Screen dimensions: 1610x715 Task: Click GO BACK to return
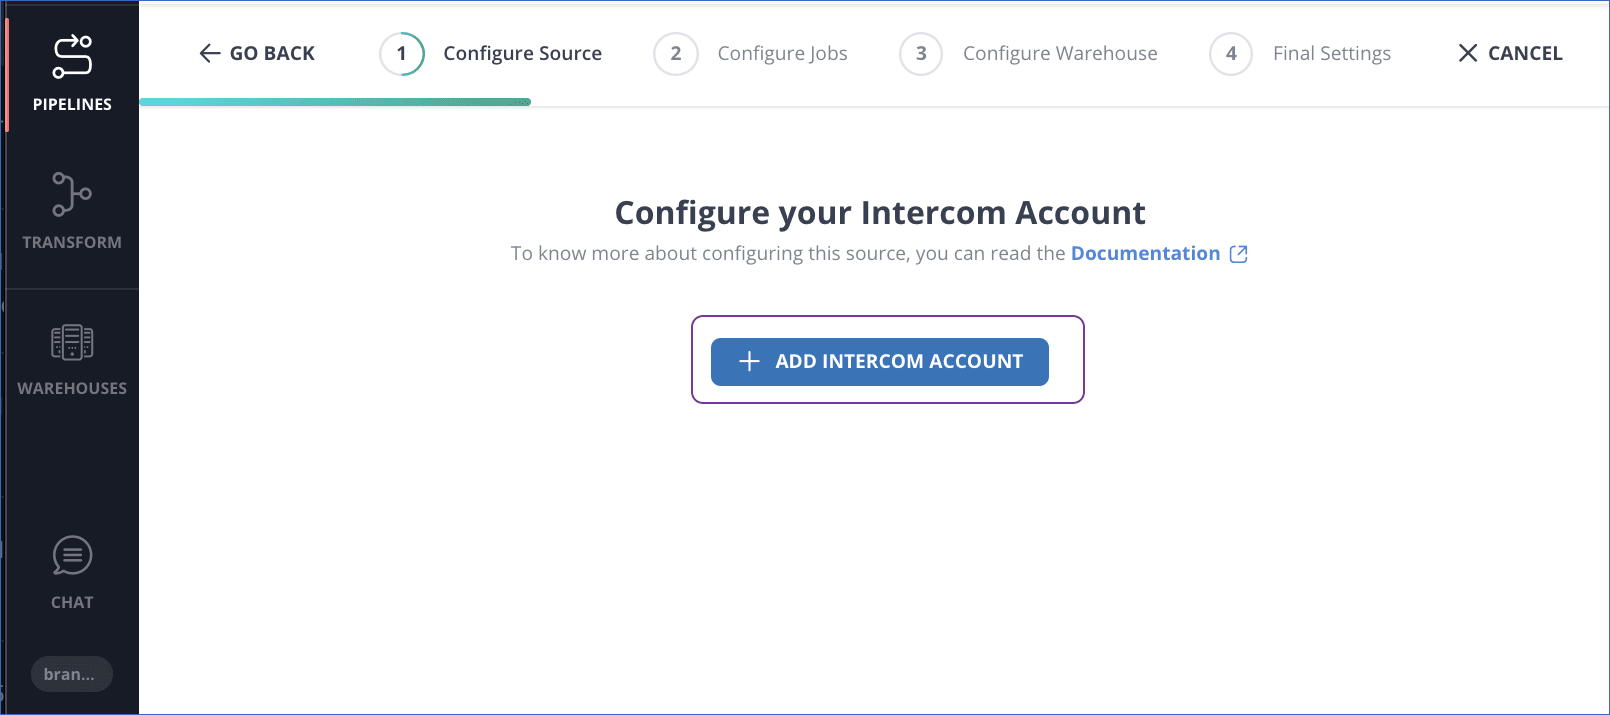pyautogui.click(x=256, y=53)
